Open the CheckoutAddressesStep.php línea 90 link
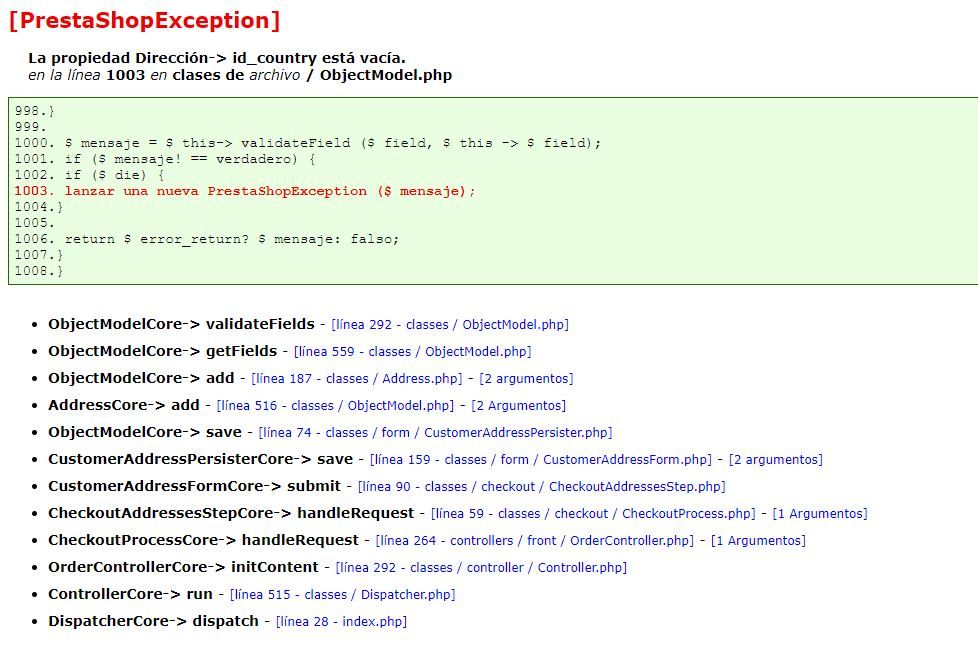This screenshot has width=978, height=665. click(x=541, y=487)
